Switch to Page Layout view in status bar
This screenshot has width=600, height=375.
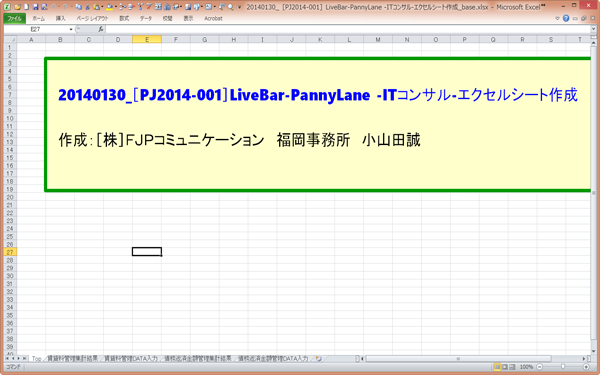tap(505, 367)
